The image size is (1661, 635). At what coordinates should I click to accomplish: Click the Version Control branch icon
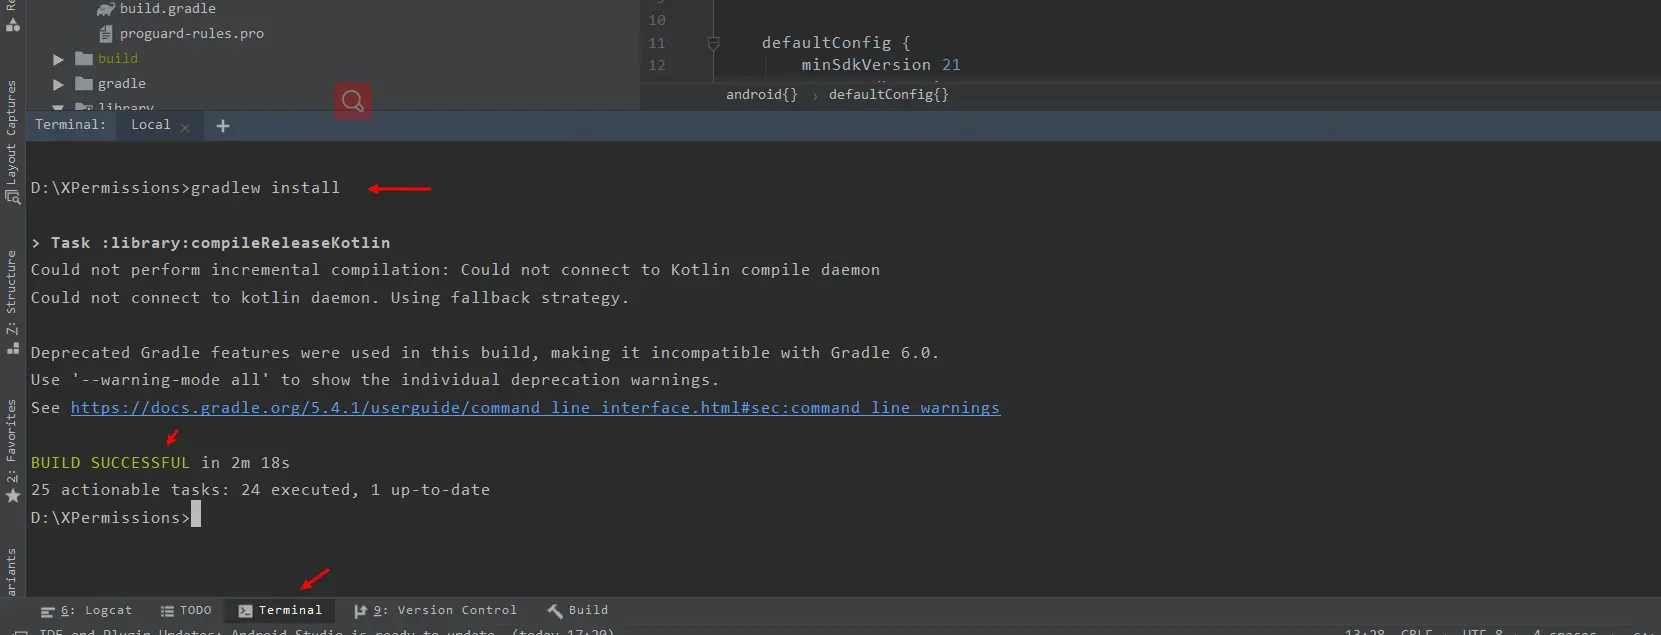[360, 611]
